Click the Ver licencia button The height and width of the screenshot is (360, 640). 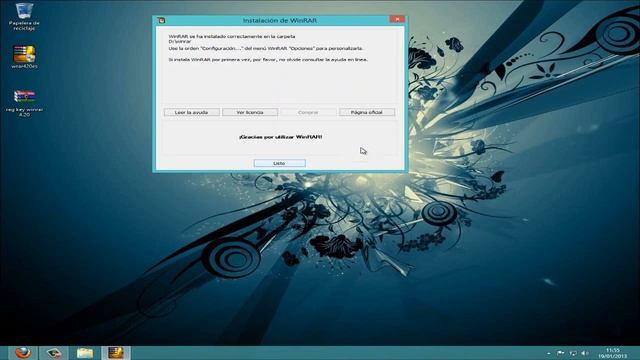(x=250, y=112)
